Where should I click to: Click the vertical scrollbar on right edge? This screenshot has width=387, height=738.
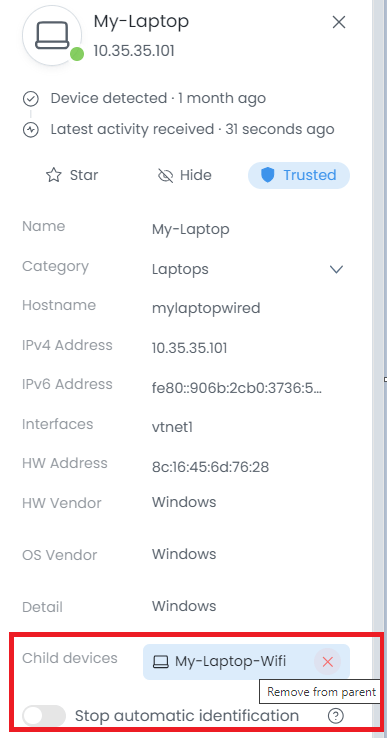pos(379,369)
